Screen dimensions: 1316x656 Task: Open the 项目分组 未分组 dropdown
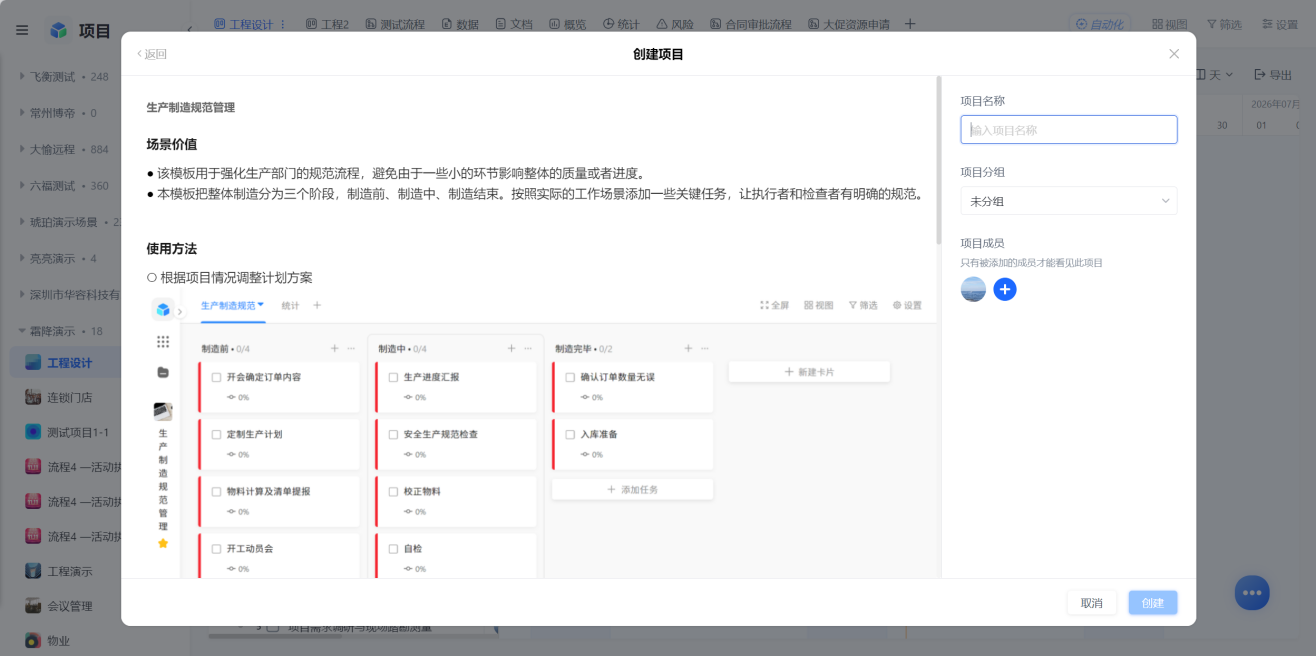point(1069,201)
